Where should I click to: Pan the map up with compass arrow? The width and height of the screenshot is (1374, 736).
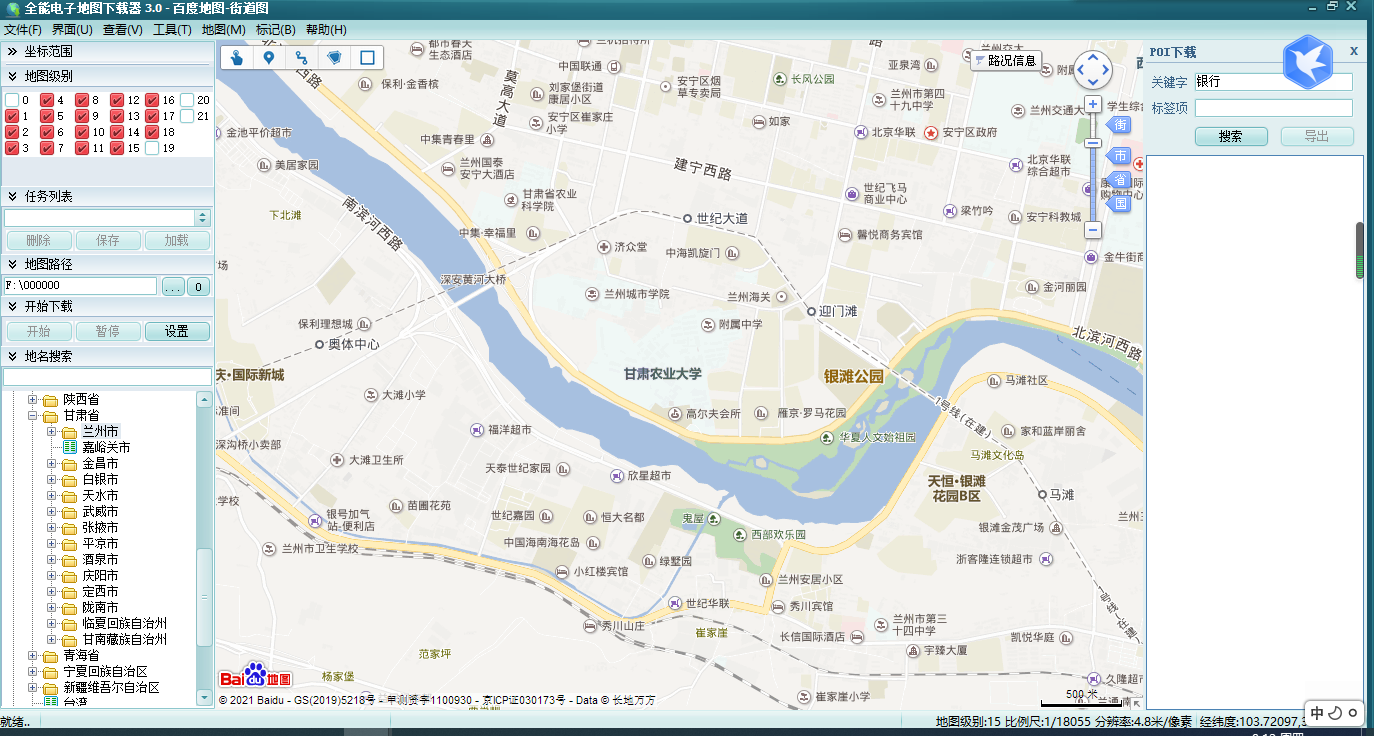(x=1093, y=56)
